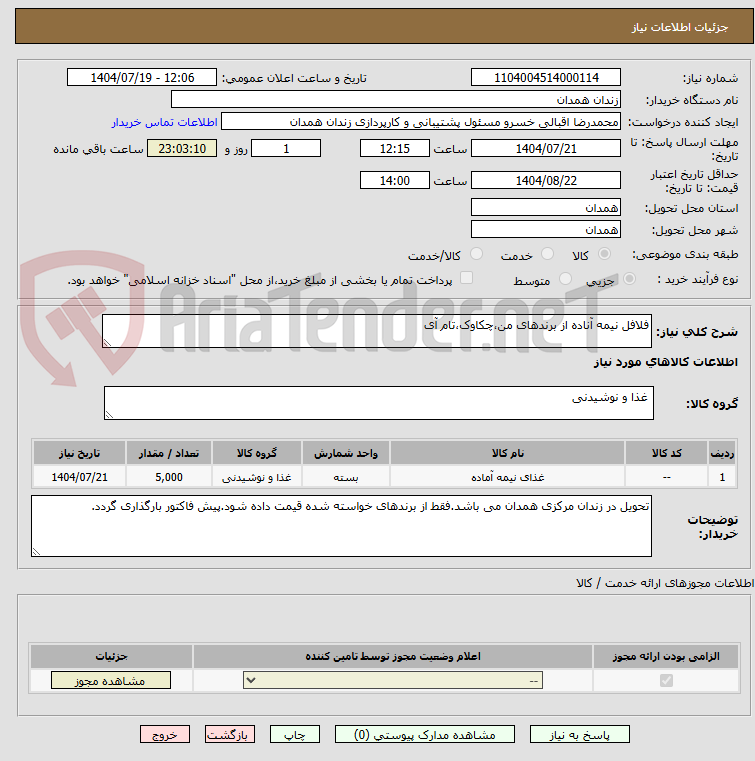Click the need date cell 1404/07/21 in table

[x=79, y=477]
